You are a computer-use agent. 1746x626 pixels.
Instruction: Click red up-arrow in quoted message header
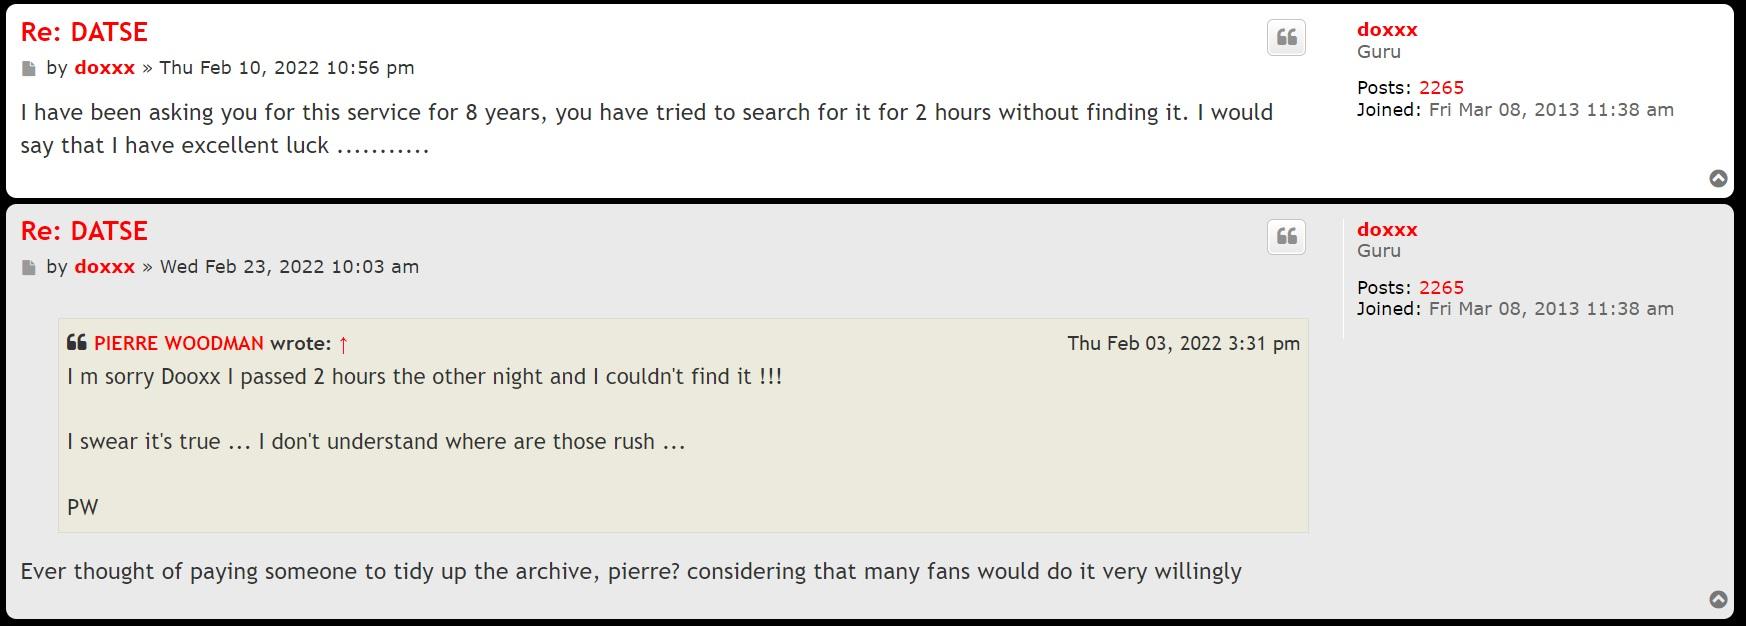(x=343, y=345)
